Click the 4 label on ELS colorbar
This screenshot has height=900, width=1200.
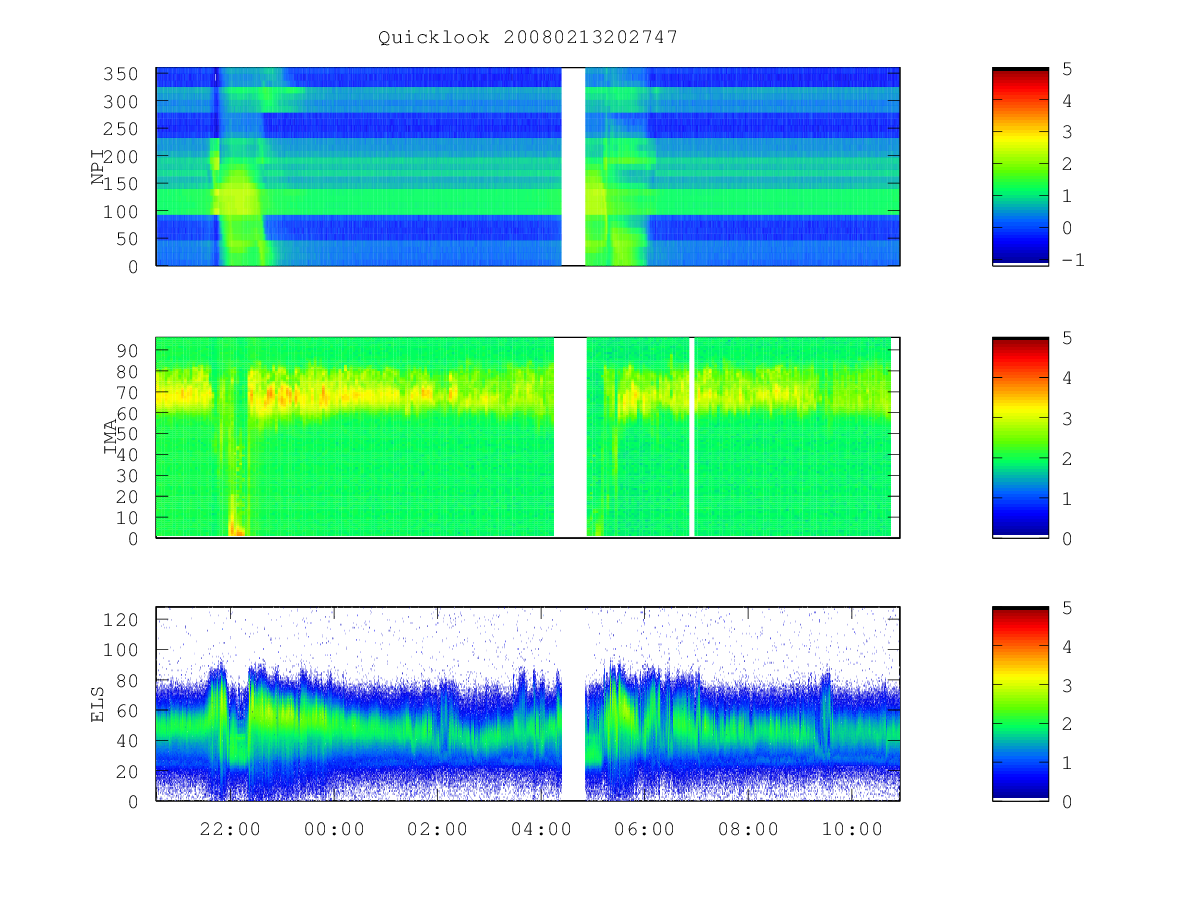(1067, 647)
